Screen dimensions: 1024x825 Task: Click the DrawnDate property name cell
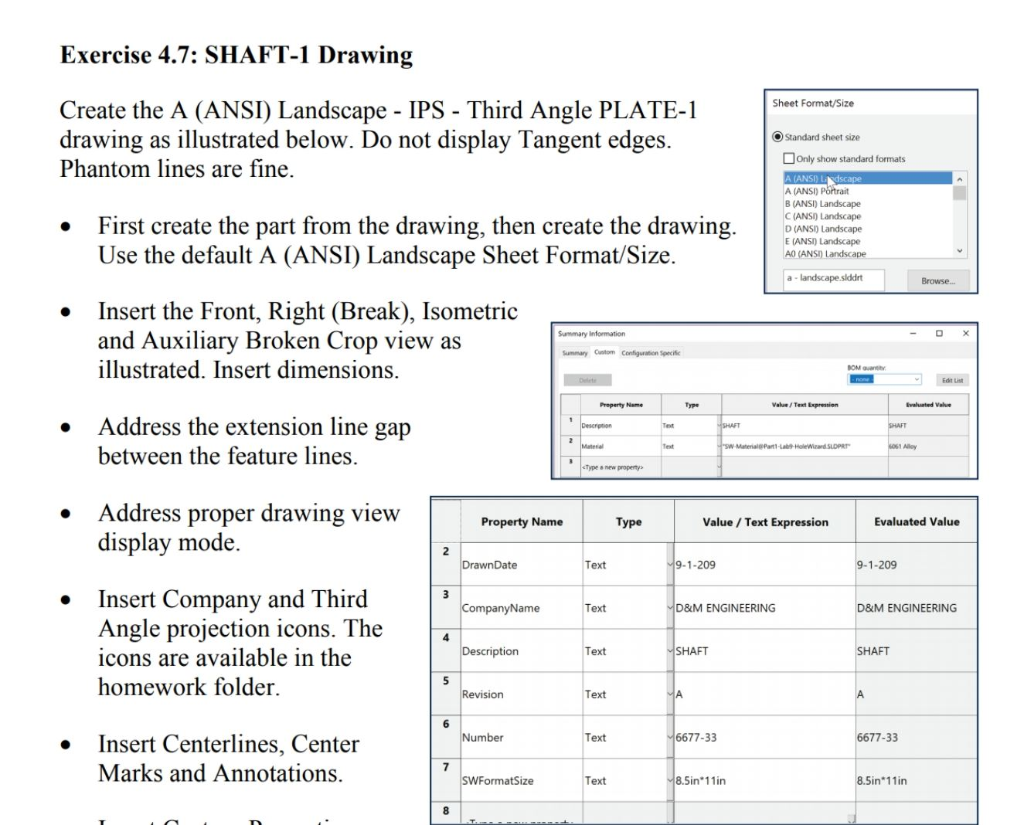[521, 564]
